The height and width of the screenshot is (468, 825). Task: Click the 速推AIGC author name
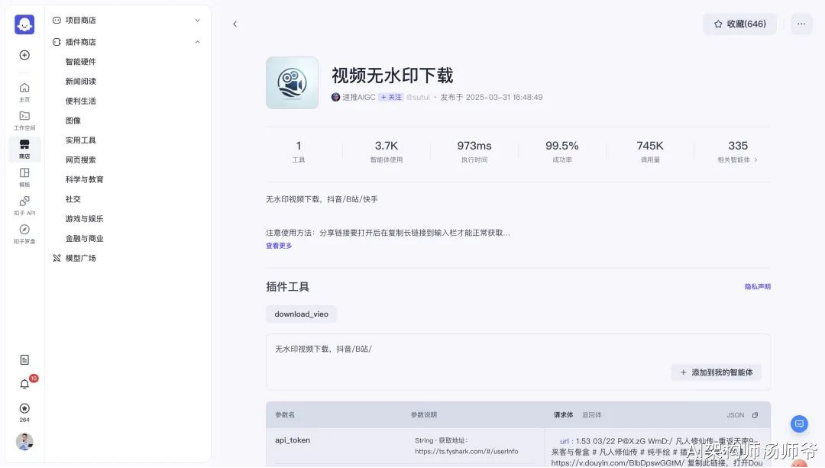click(359, 97)
